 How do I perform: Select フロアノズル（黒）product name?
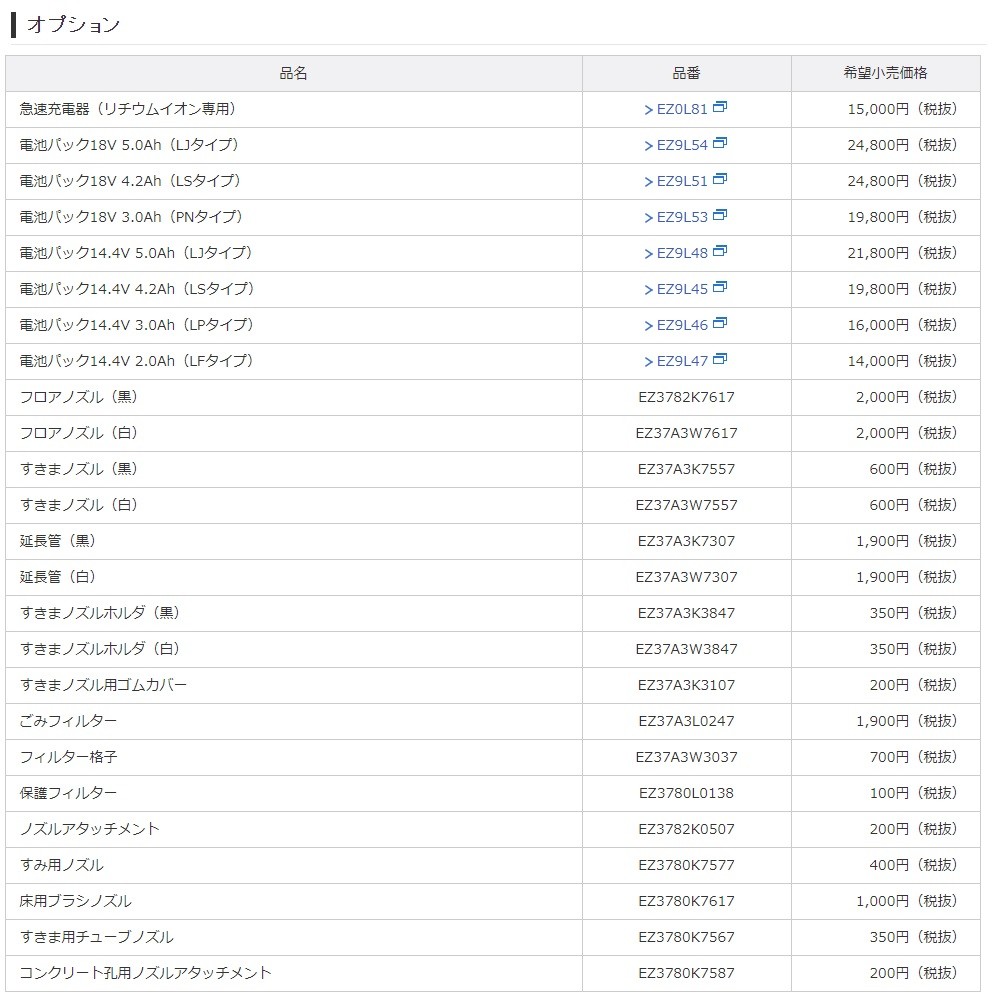tap(78, 396)
